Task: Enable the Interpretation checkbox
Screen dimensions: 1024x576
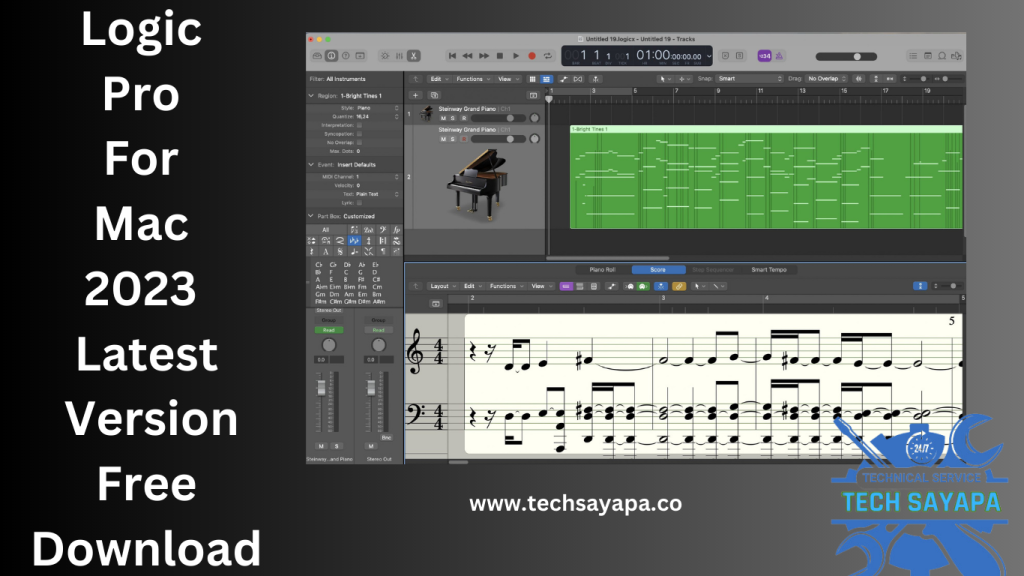Action: tap(359, 125)
